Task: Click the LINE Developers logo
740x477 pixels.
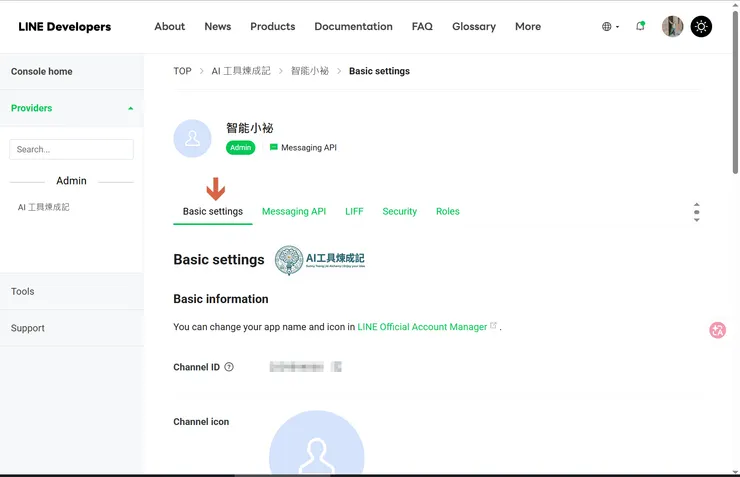Action: (x=65, y=27)
